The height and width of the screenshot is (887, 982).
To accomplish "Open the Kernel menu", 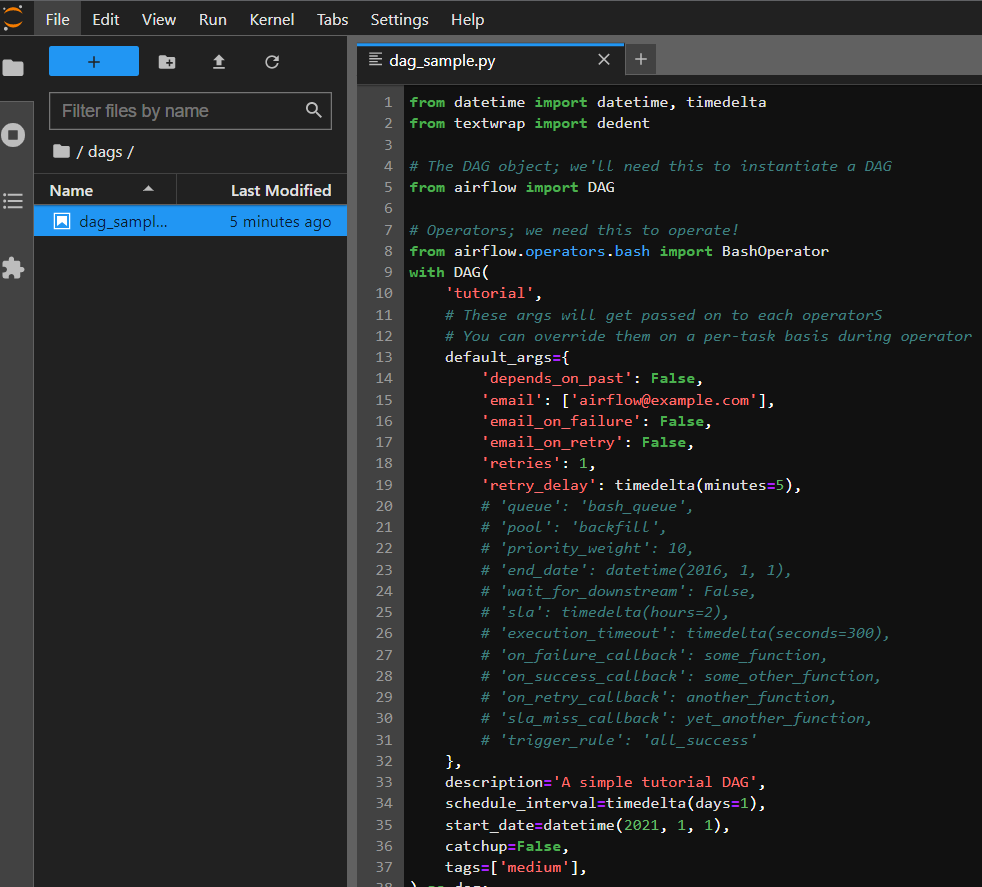I will tap(272, 20).
